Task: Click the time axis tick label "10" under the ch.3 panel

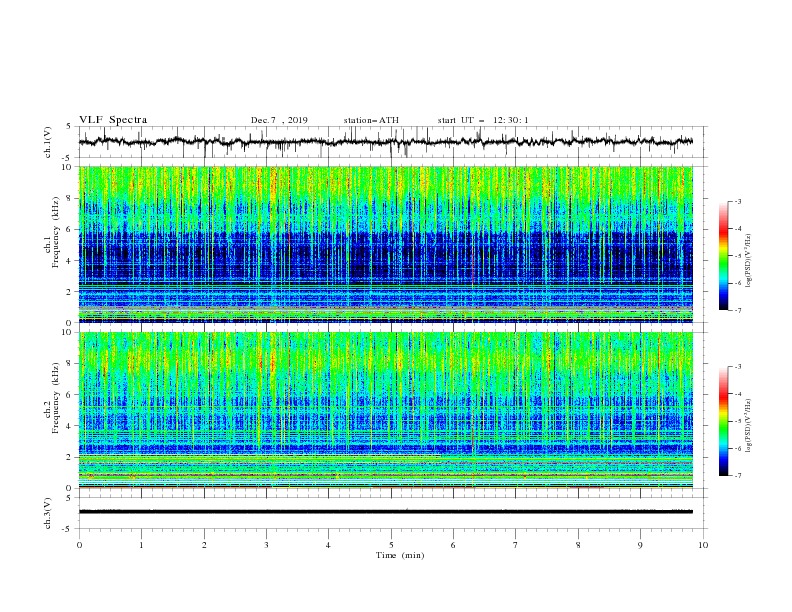Action: click(703, 545)
